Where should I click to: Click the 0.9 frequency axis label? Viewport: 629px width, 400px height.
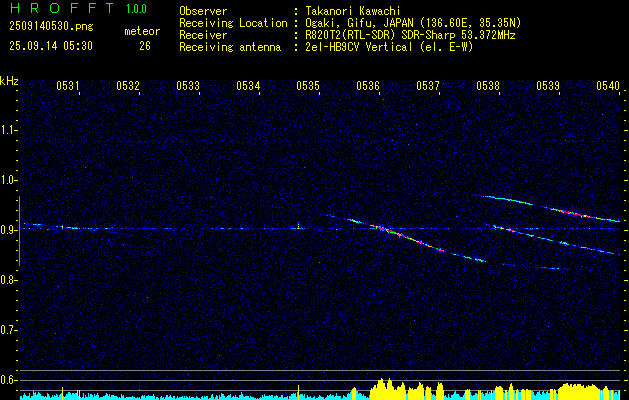[x=8, y=230]
